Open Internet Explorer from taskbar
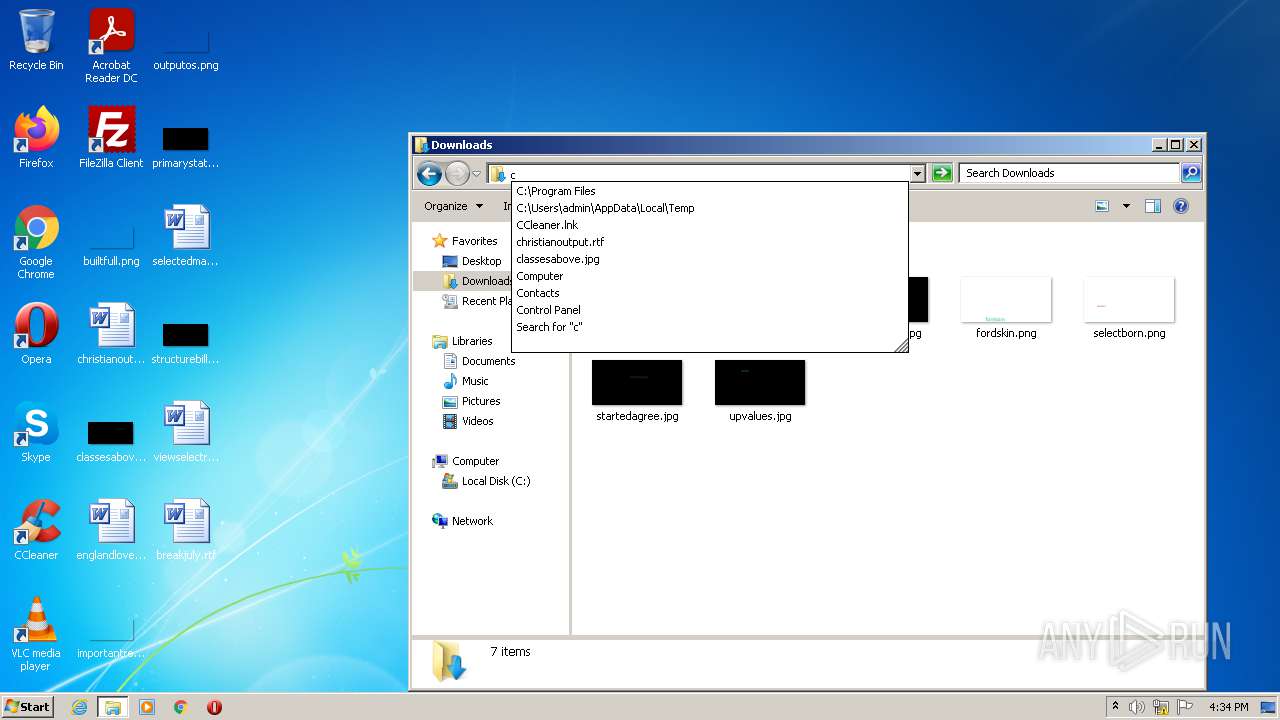The width and height of the screenshot is (1280, 720). click(x=79, y=707)
